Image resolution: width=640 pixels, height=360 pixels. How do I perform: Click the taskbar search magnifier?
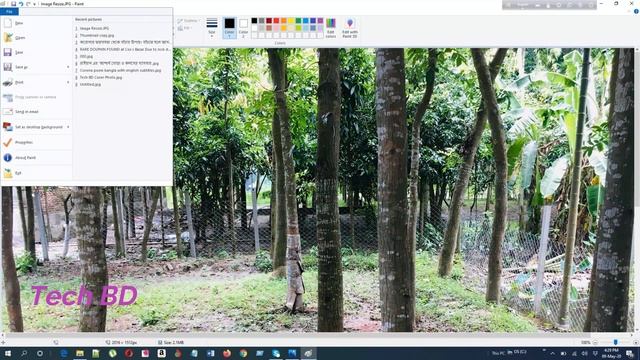tap(24, 353)
